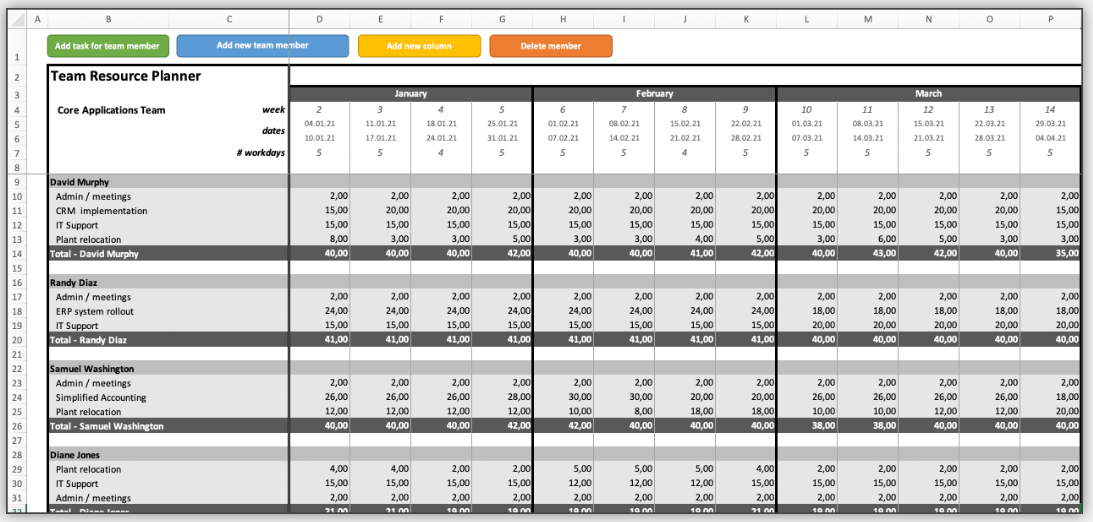Select the CRM implementation task label
This screenshot has width=1093, height=522.
(101, 210)
